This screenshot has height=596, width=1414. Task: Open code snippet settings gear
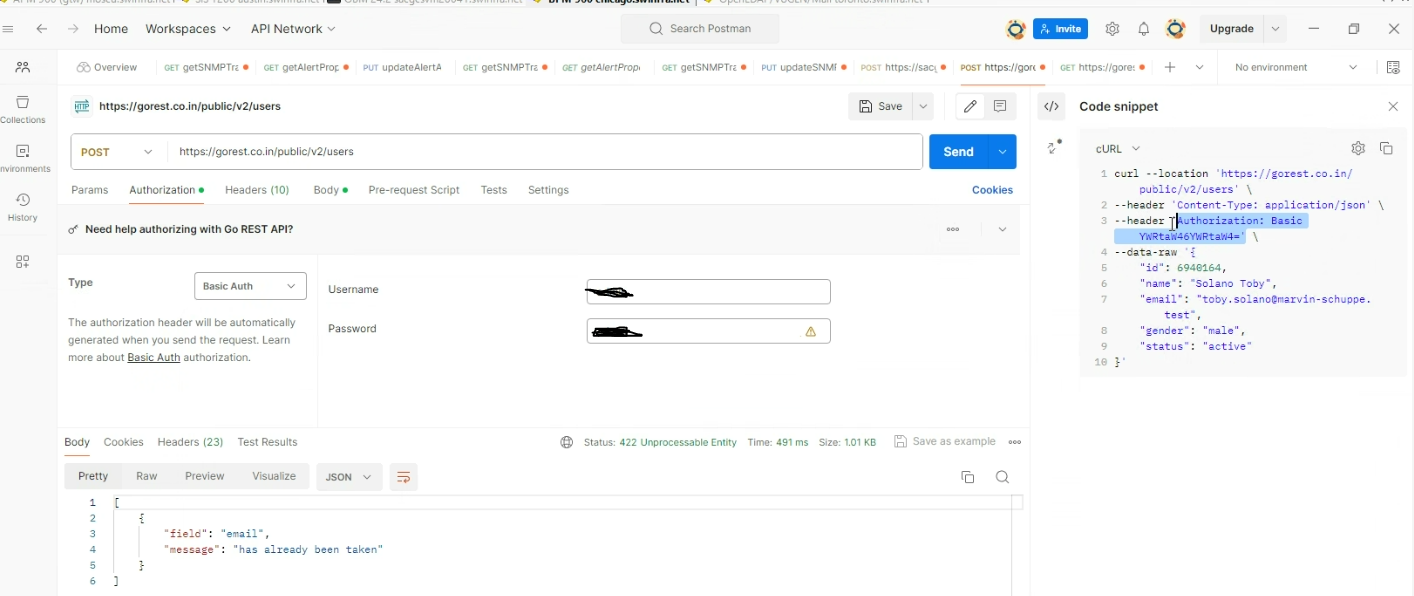coord(1357,148)
